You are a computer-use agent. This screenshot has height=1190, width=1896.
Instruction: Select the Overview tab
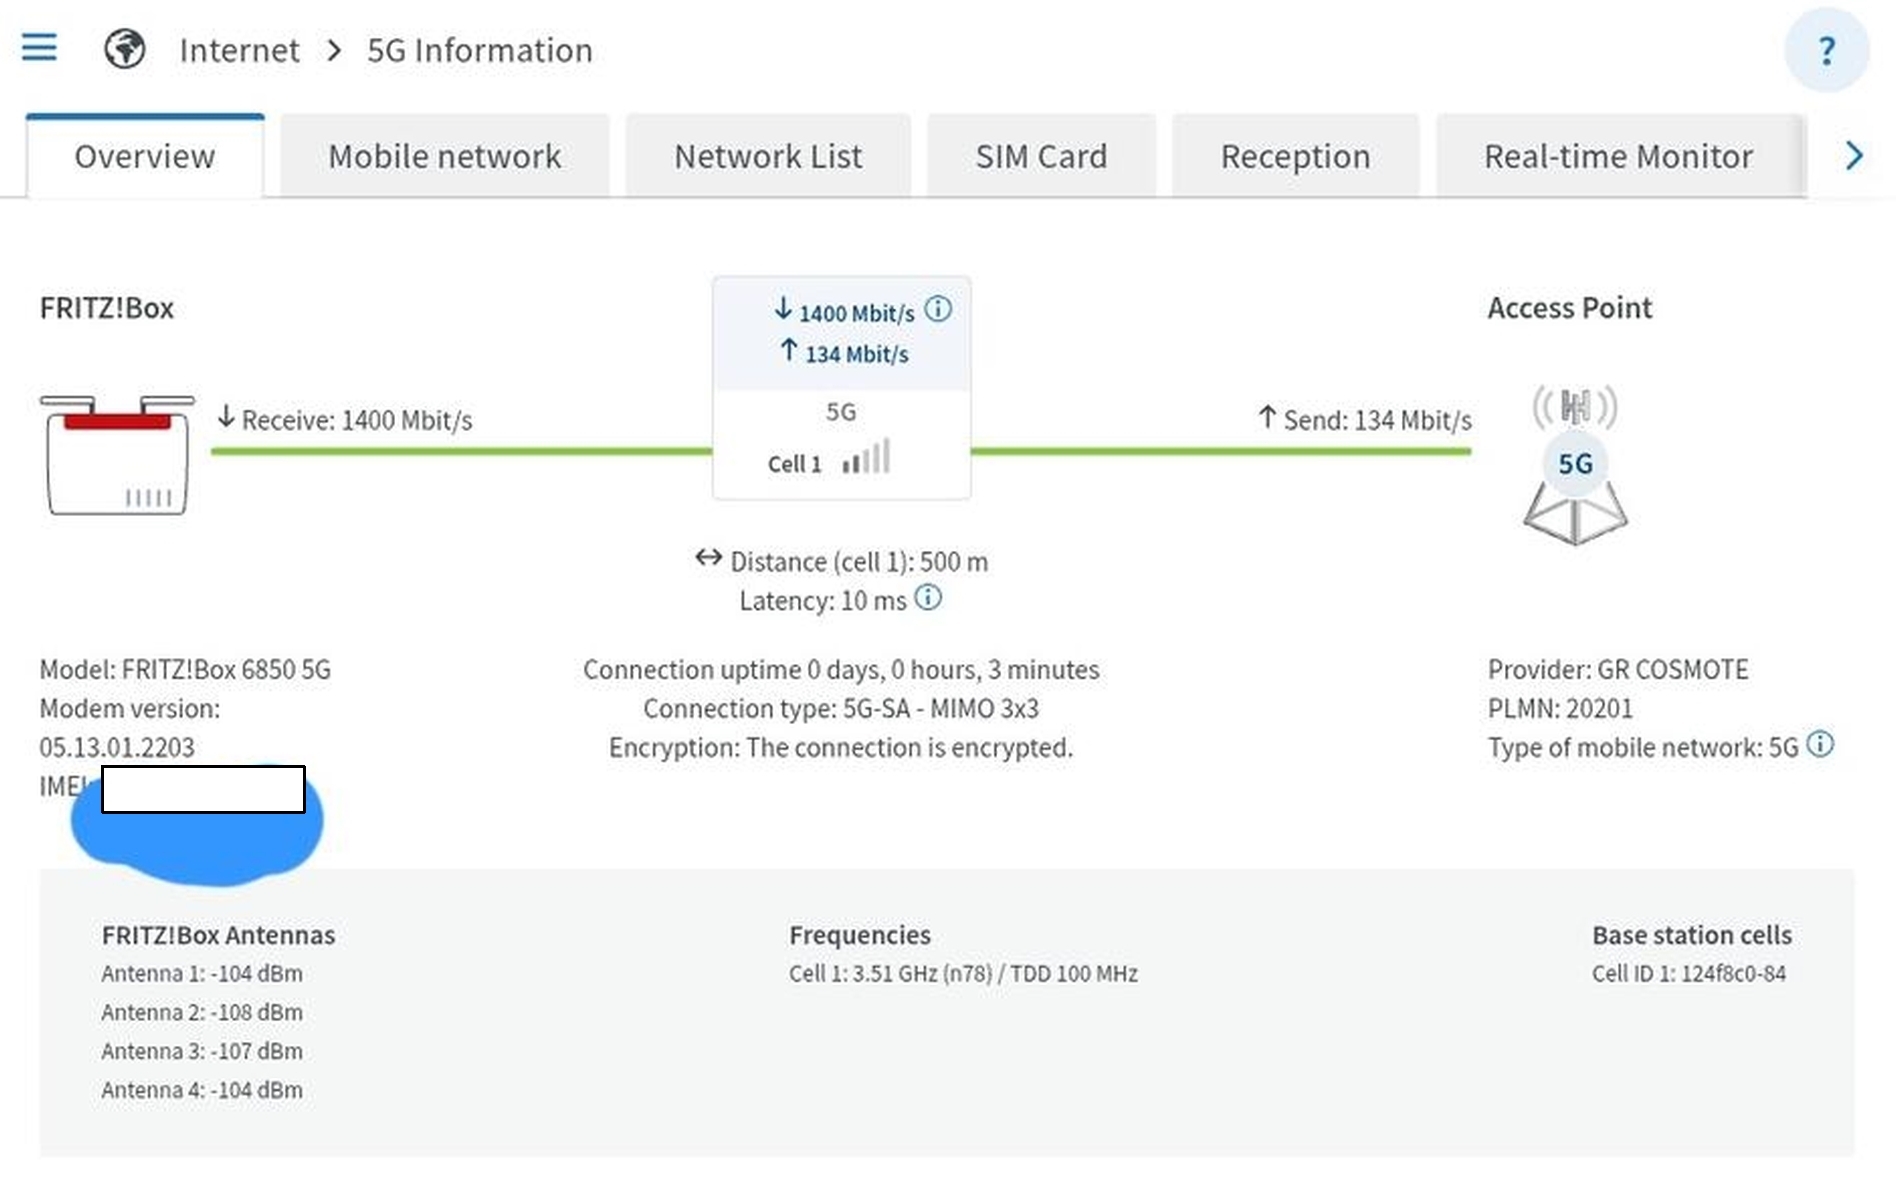coord(145,156)
